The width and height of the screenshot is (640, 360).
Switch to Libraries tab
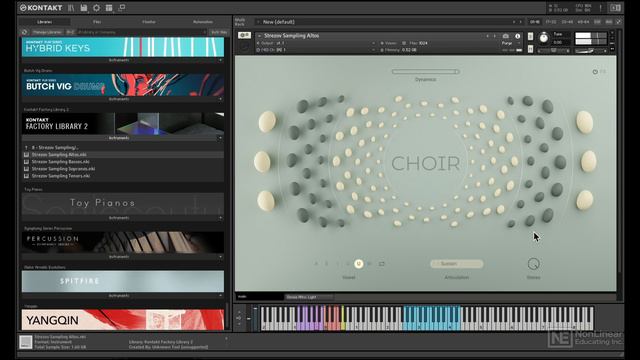click(44, 22)
